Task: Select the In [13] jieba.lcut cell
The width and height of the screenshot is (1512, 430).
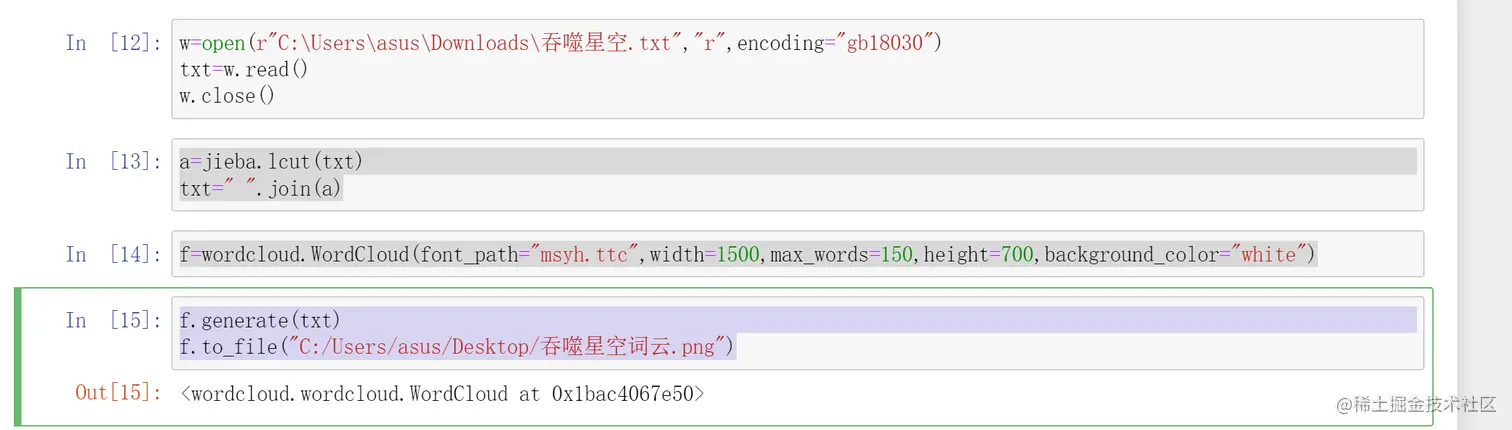Action: (x=797, y=175)
